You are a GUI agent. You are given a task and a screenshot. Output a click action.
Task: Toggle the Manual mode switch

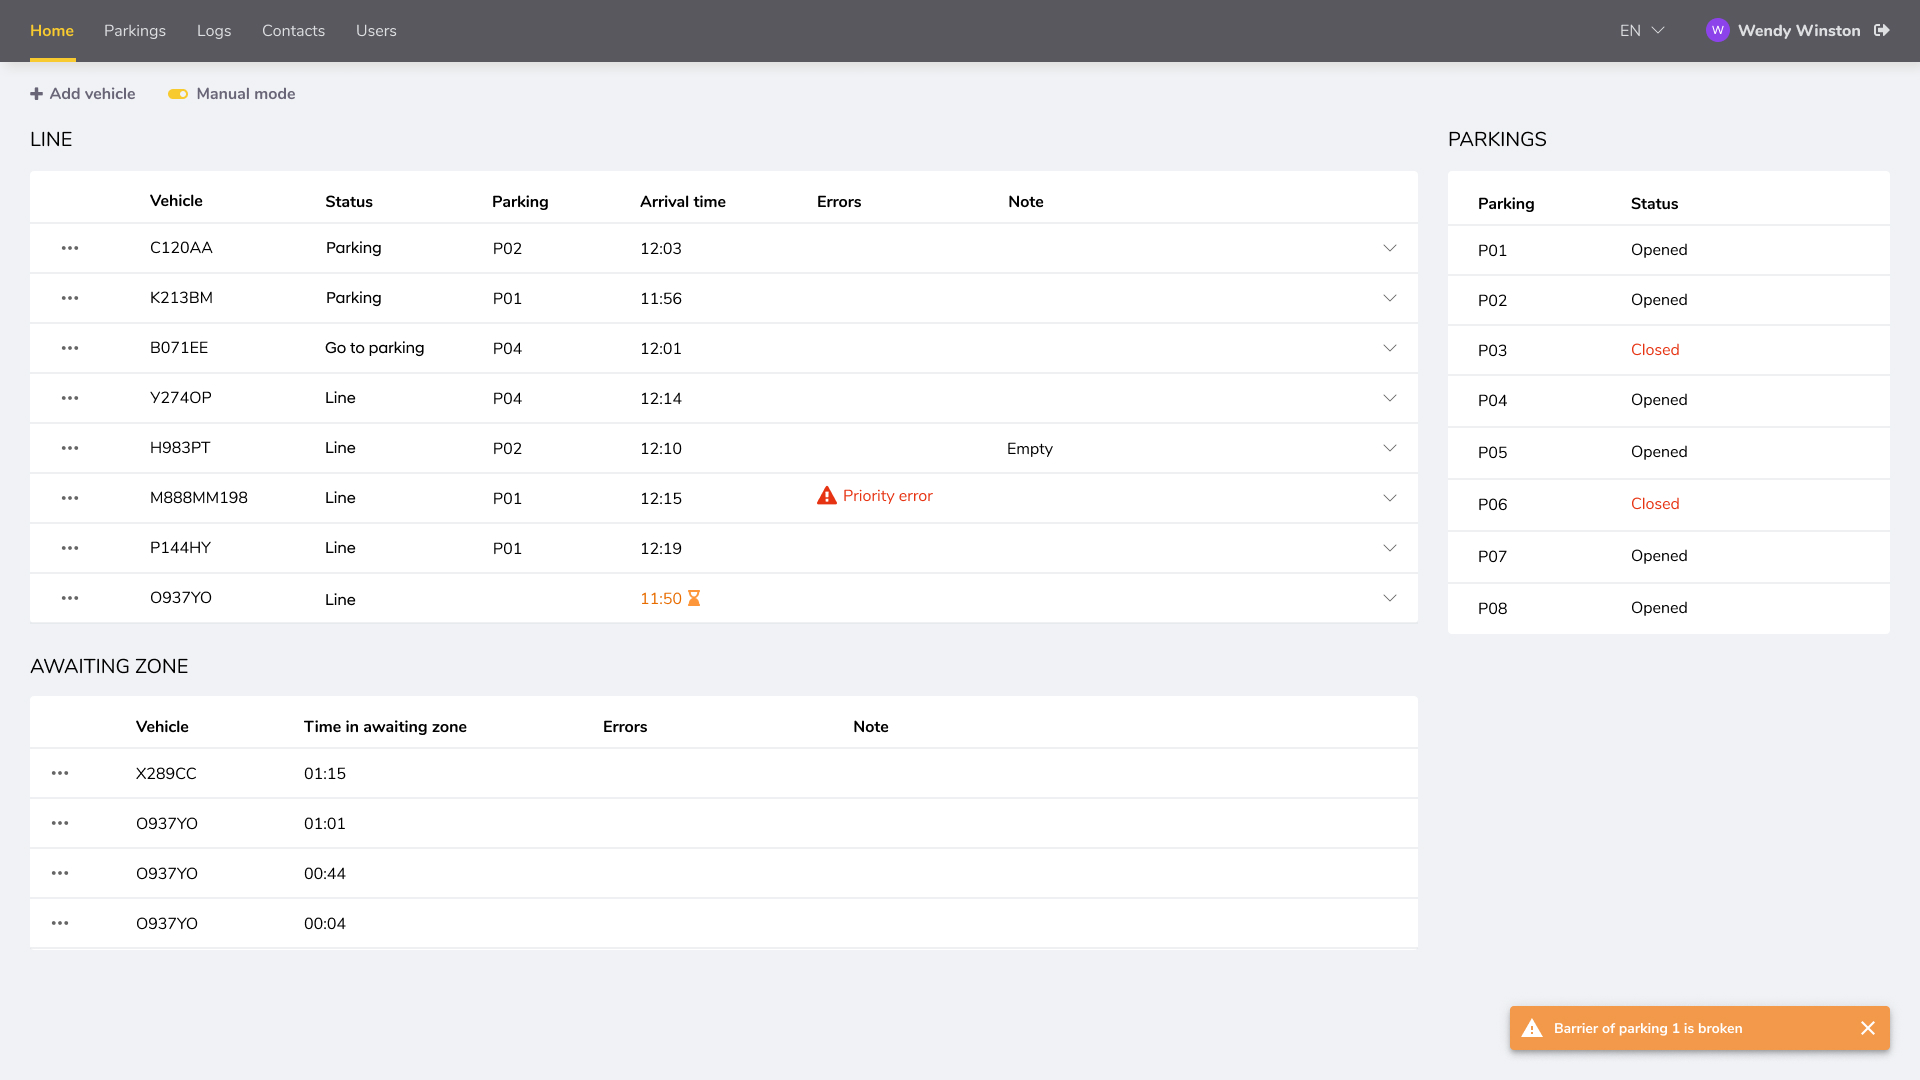click(x=178, y=94)
